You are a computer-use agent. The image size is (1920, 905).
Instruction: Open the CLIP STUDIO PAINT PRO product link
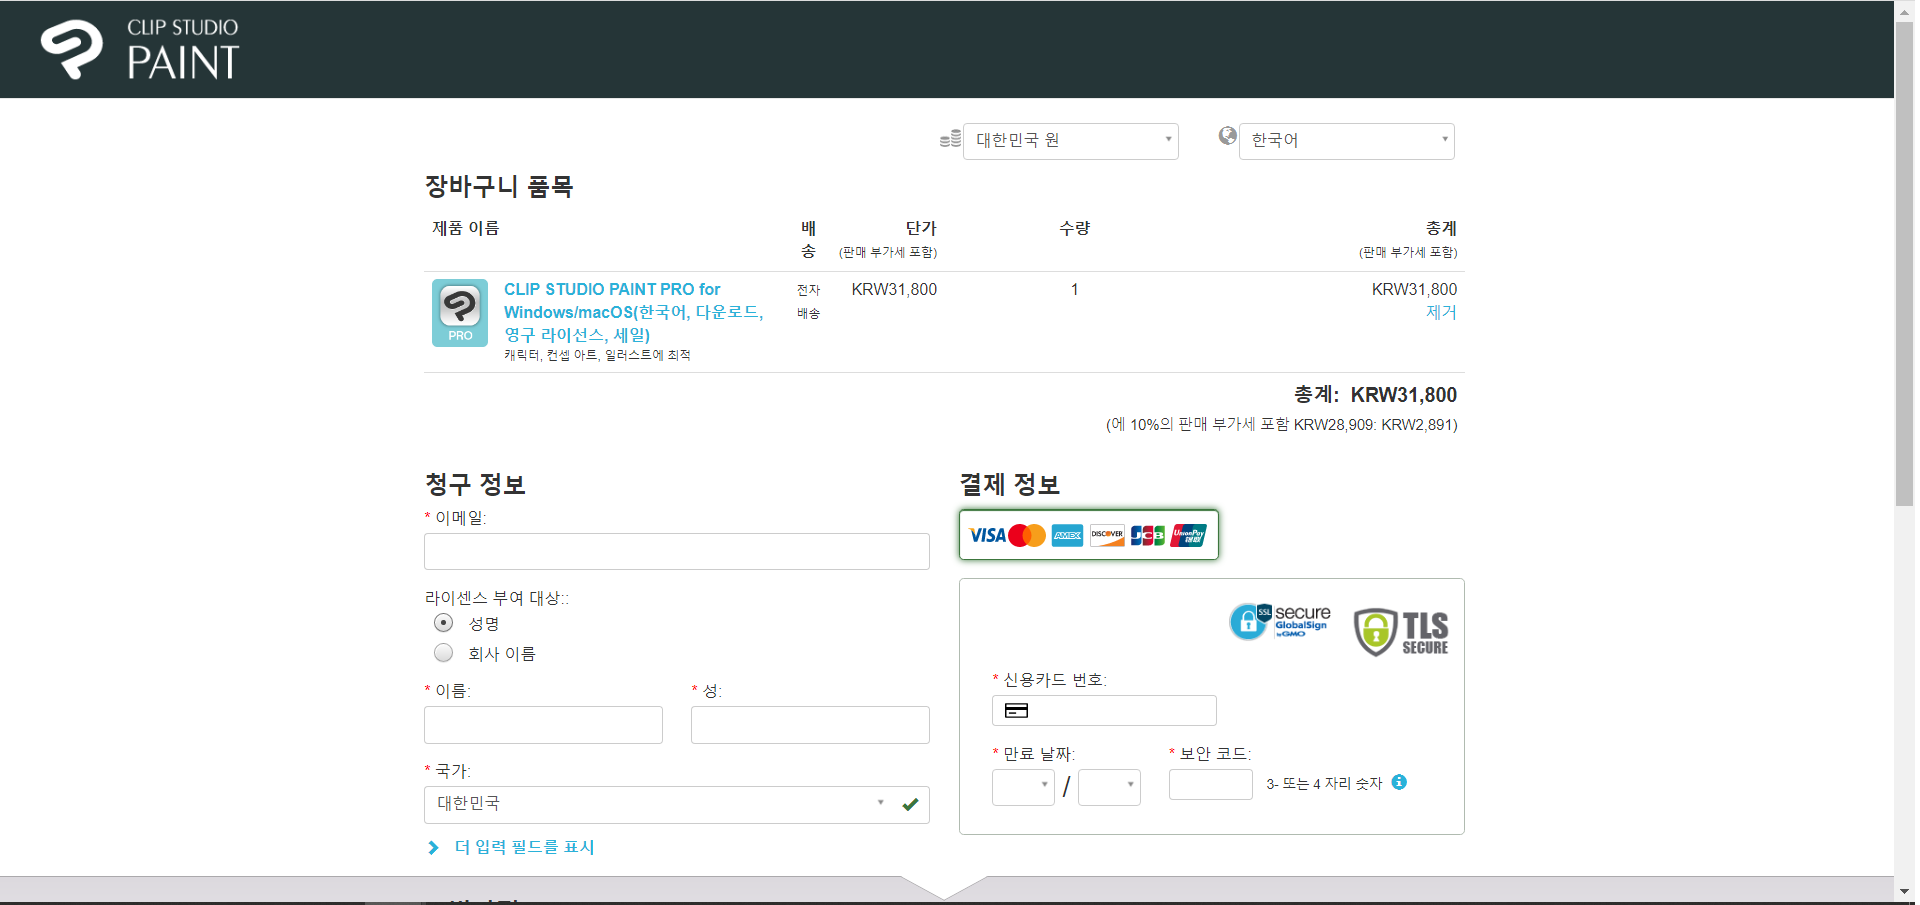(634, 312)
